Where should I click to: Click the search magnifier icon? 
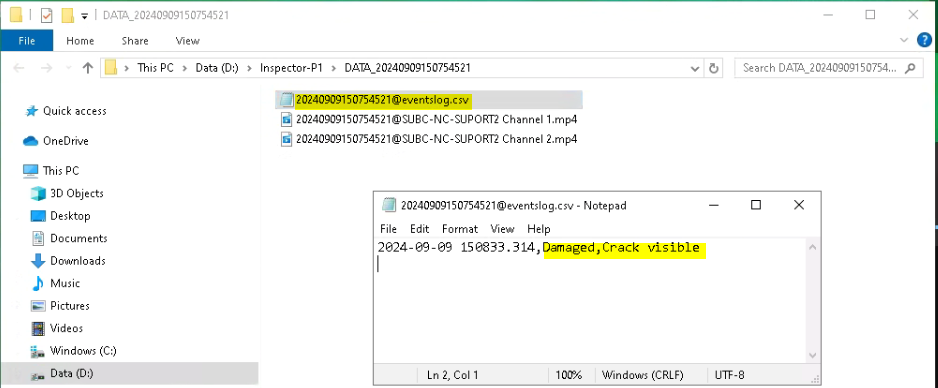pos(910,68)
